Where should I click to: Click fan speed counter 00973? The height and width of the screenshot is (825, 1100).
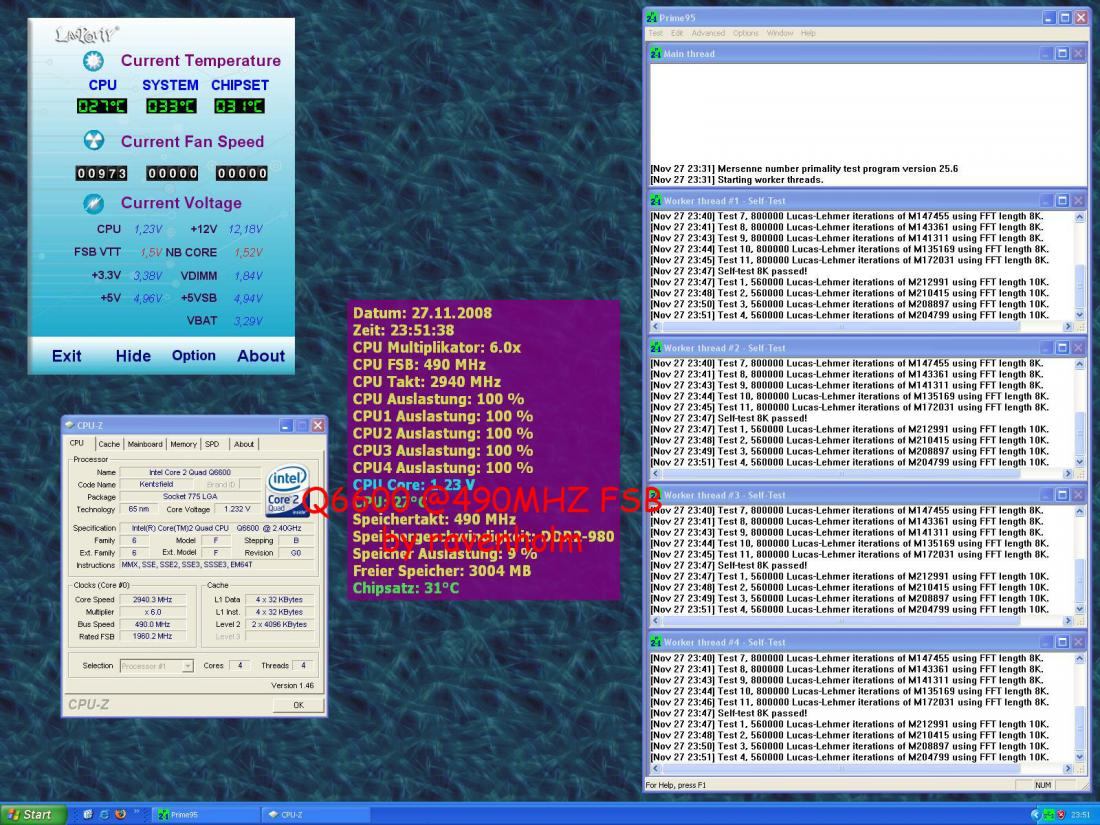(x=102, y=173)
